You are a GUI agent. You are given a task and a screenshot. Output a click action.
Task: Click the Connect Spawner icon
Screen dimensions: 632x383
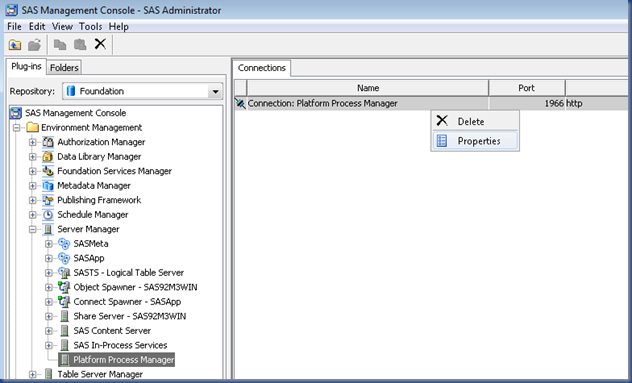(64, 302)
